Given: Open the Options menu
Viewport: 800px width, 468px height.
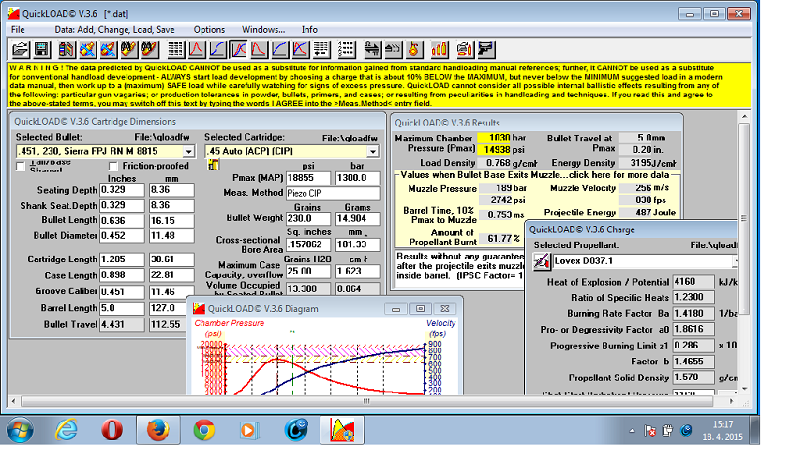Looking at the screenshot, I should 209,30.
